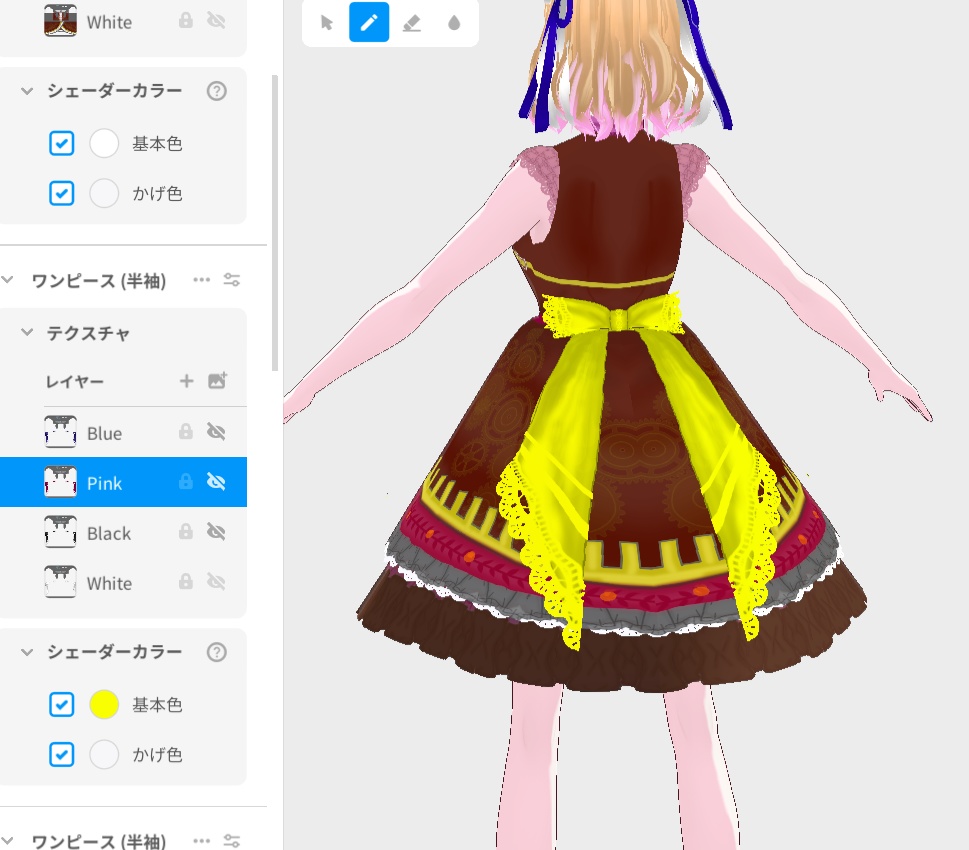Toggle the lock on the Black layer
The height and width of the screenshot is (850, 969).
coord(185,533)
